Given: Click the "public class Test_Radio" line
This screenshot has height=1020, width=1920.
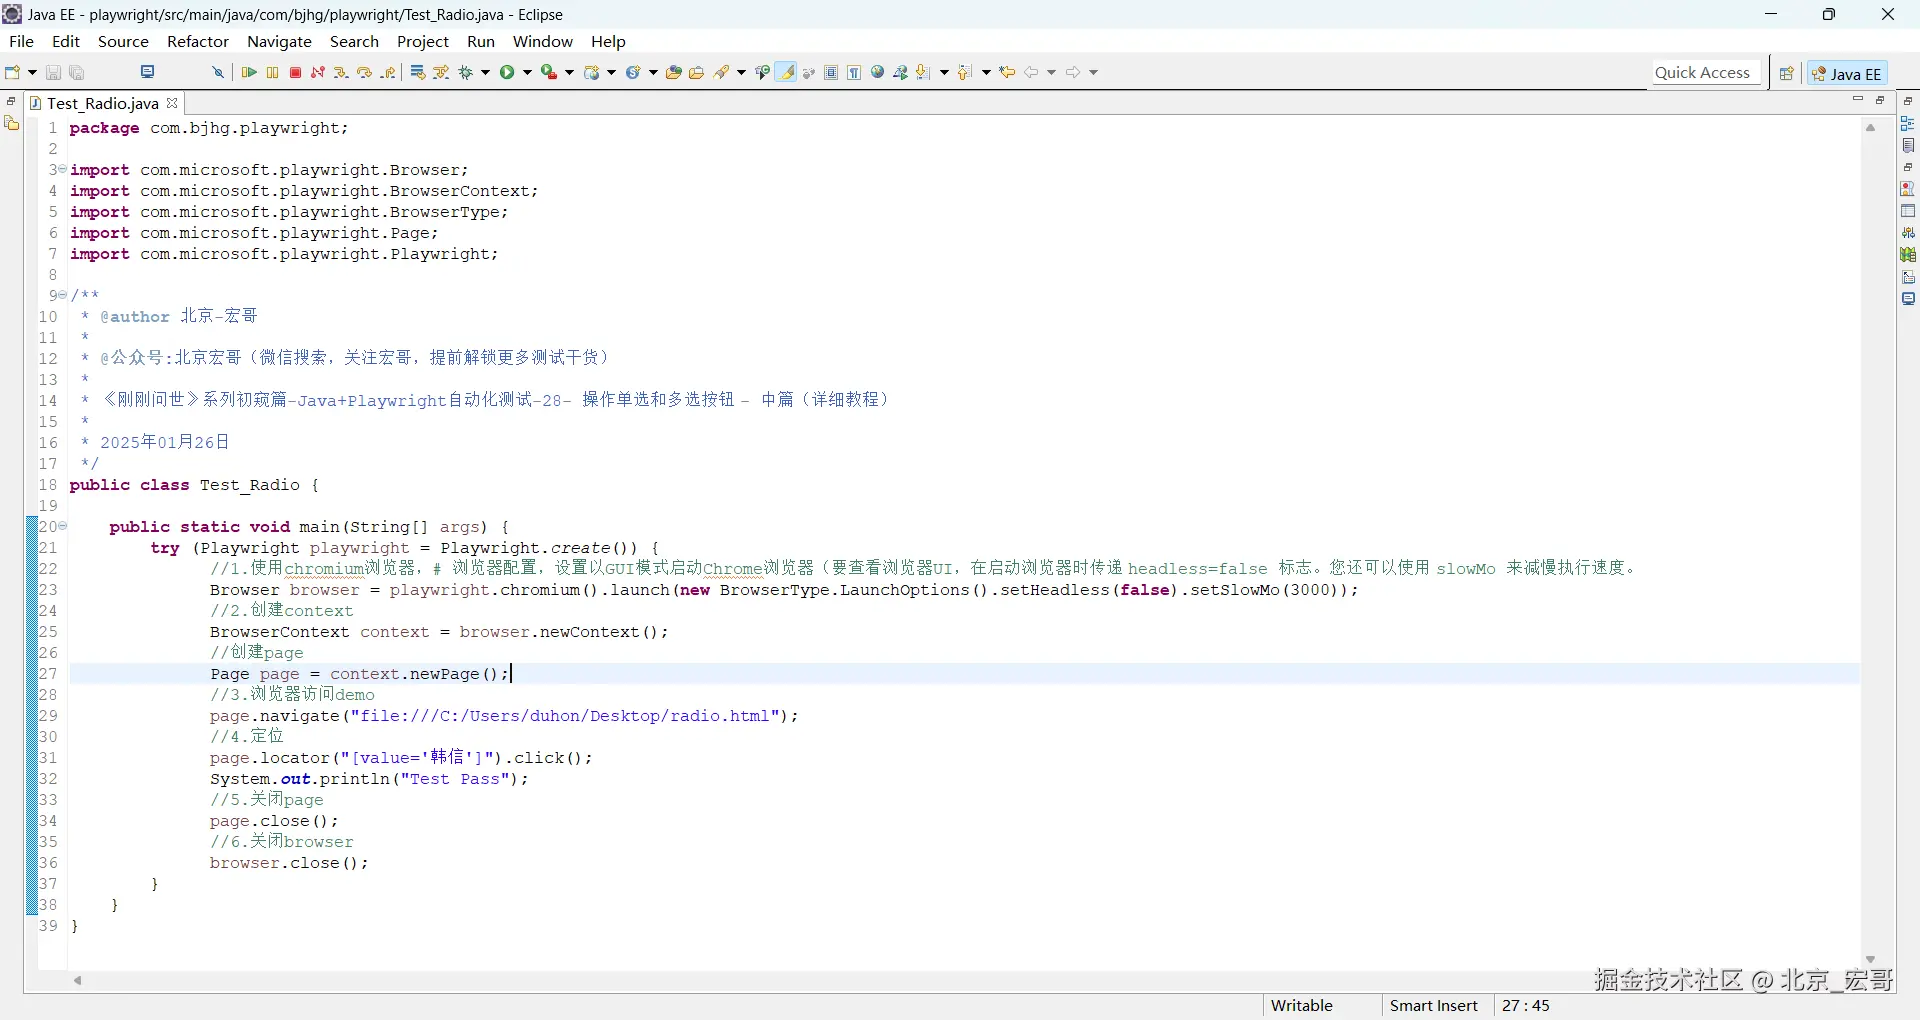Looking at the screenshot, I should [194, 485].
